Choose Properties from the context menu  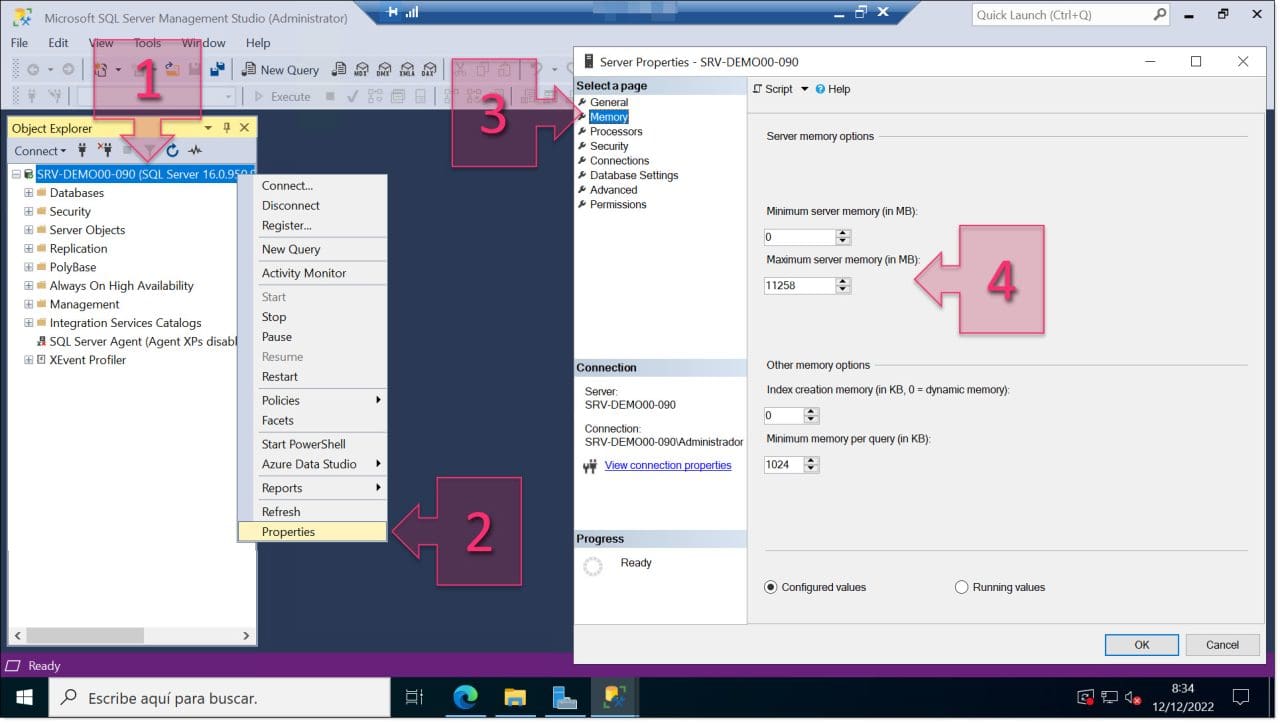[x=312, y=532]
